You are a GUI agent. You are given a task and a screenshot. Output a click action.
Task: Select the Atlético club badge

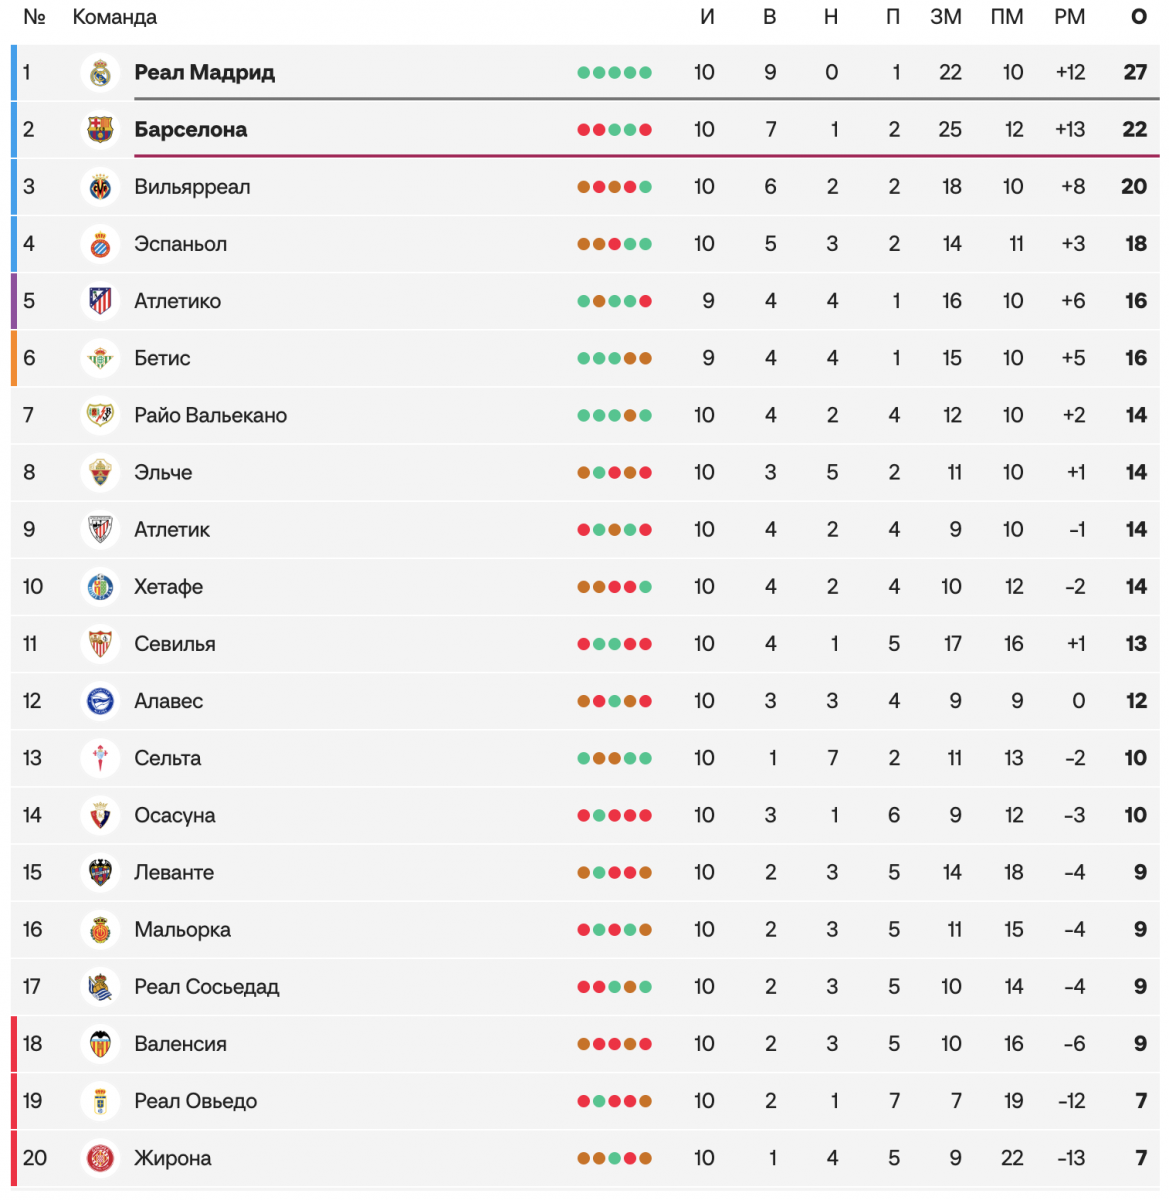coord(100,301)
